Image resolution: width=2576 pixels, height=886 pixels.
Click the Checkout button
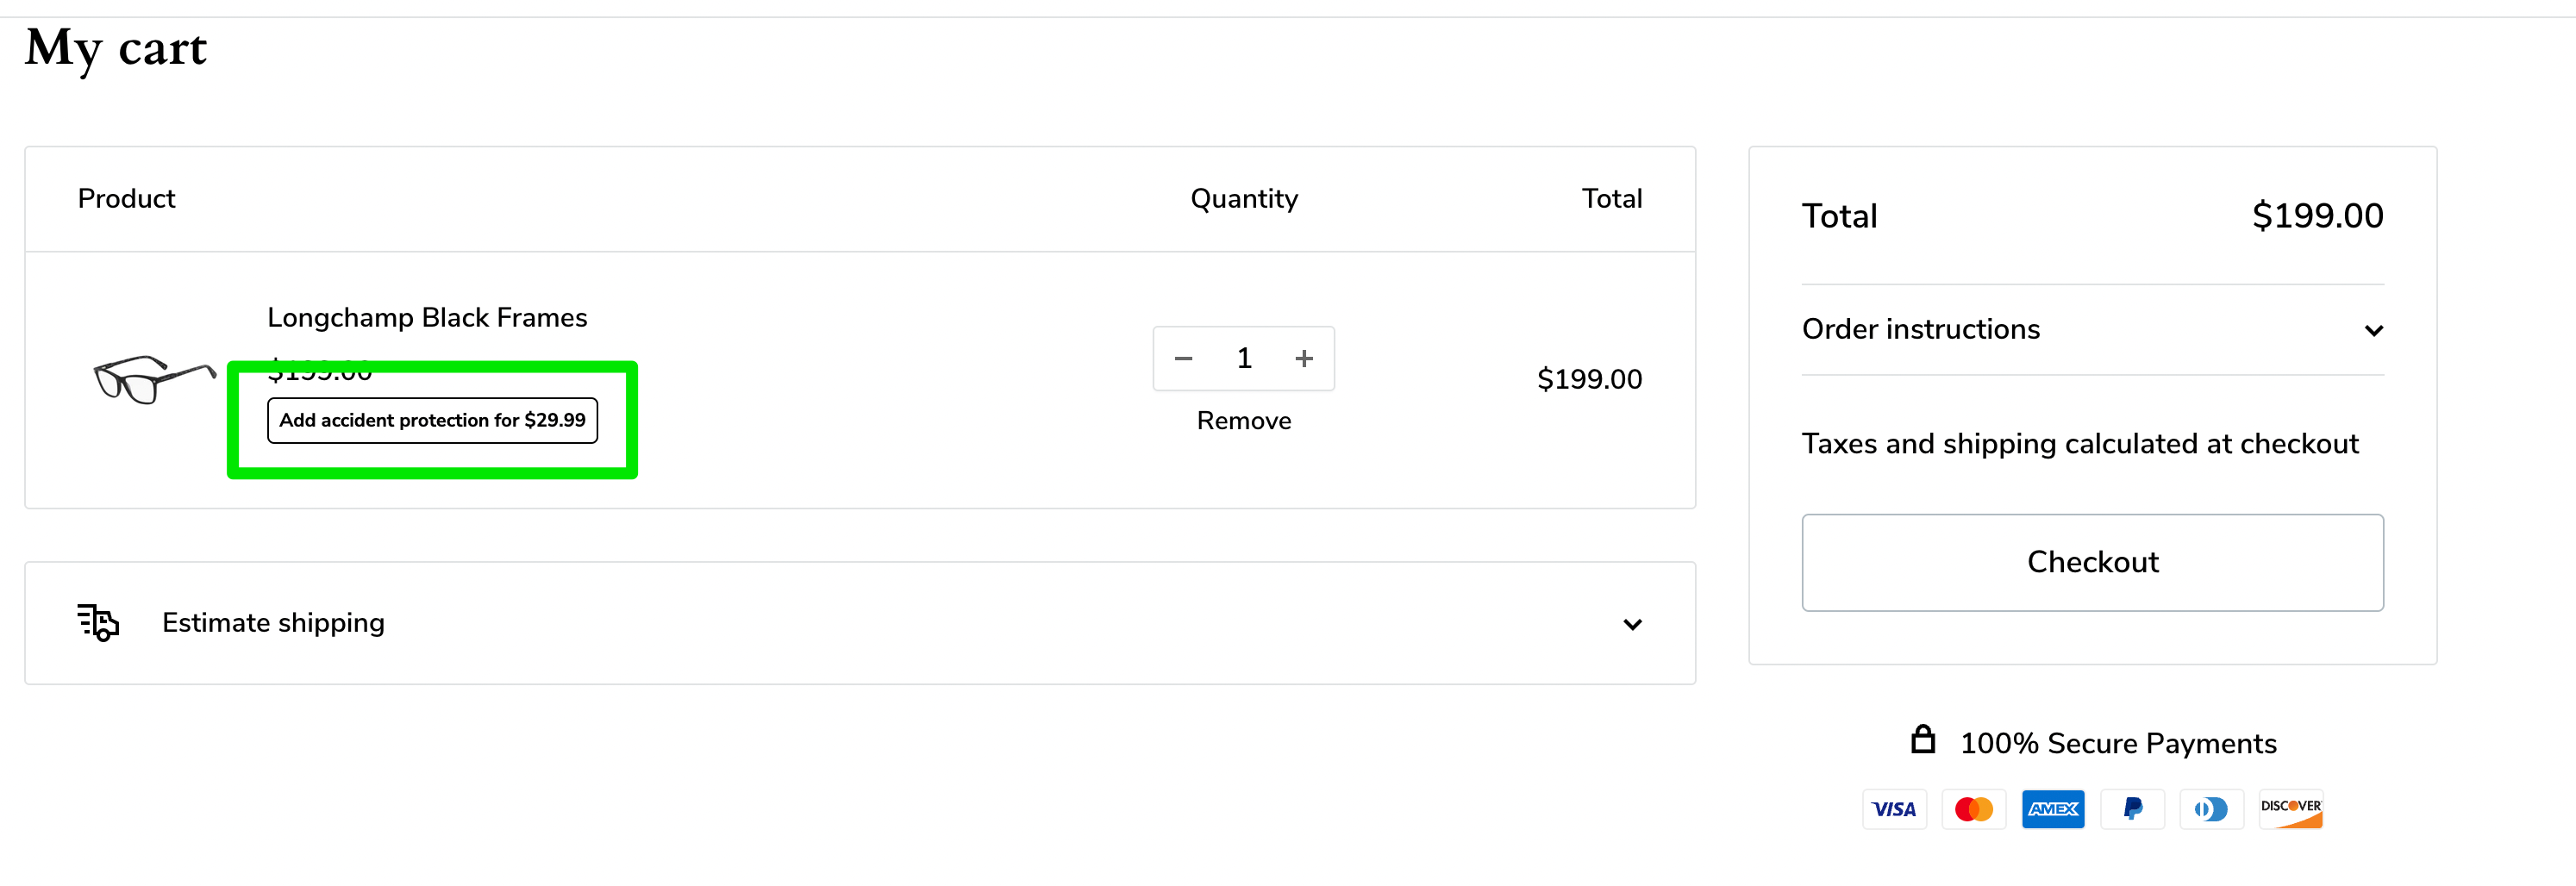click(x=2092, y=562)
